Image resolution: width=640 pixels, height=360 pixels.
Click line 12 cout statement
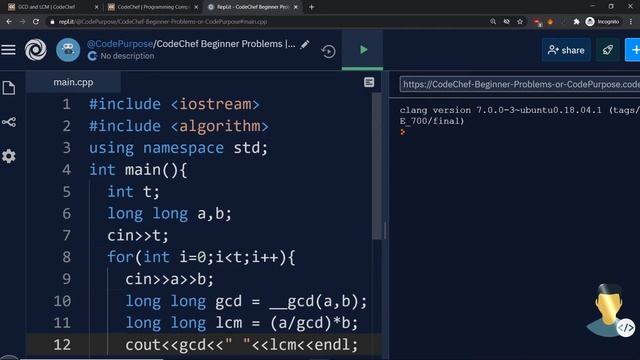(x=242, y=345)
